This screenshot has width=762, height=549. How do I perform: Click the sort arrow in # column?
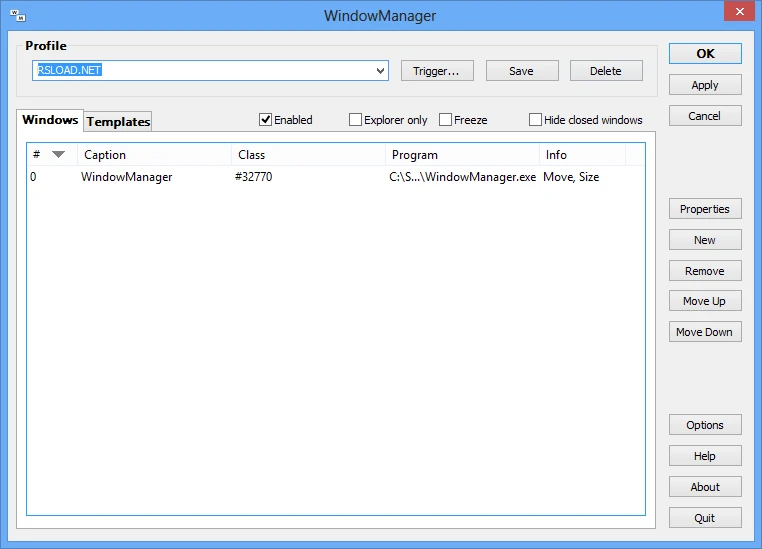pyautogui.click(x=58, y=154)
